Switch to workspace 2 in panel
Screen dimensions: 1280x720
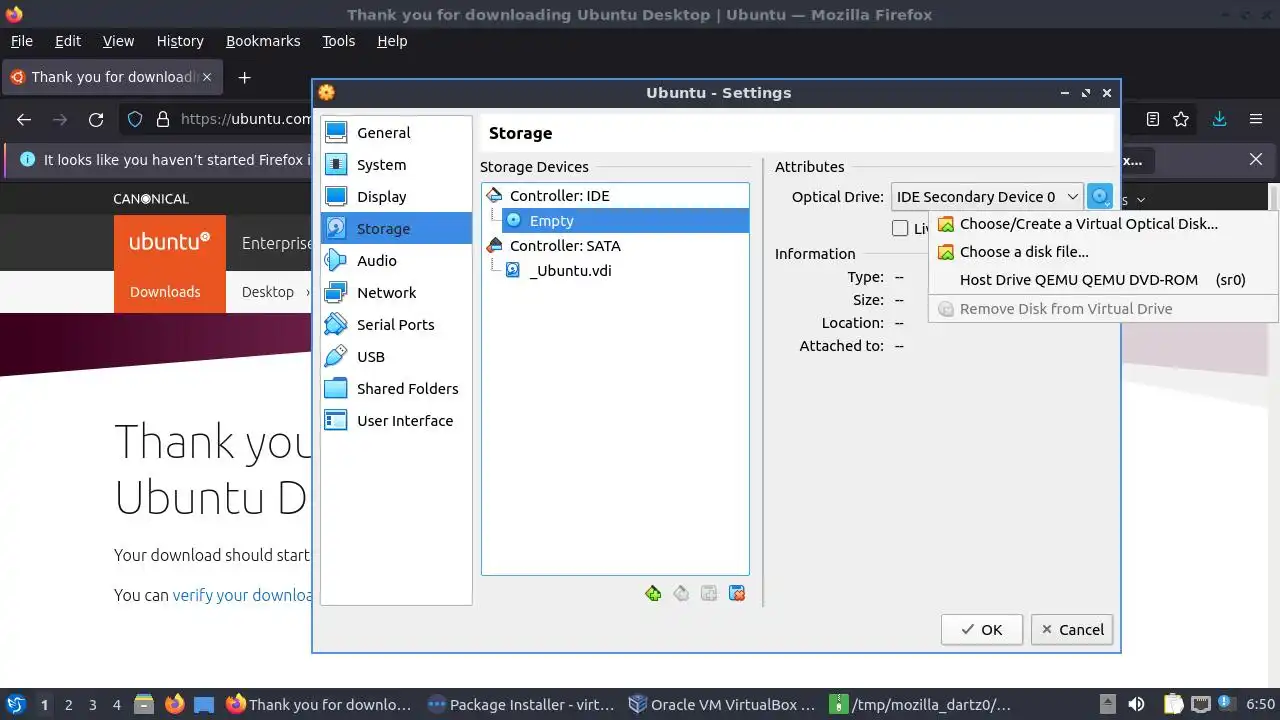pyautogui.click(x=68, y=704)
